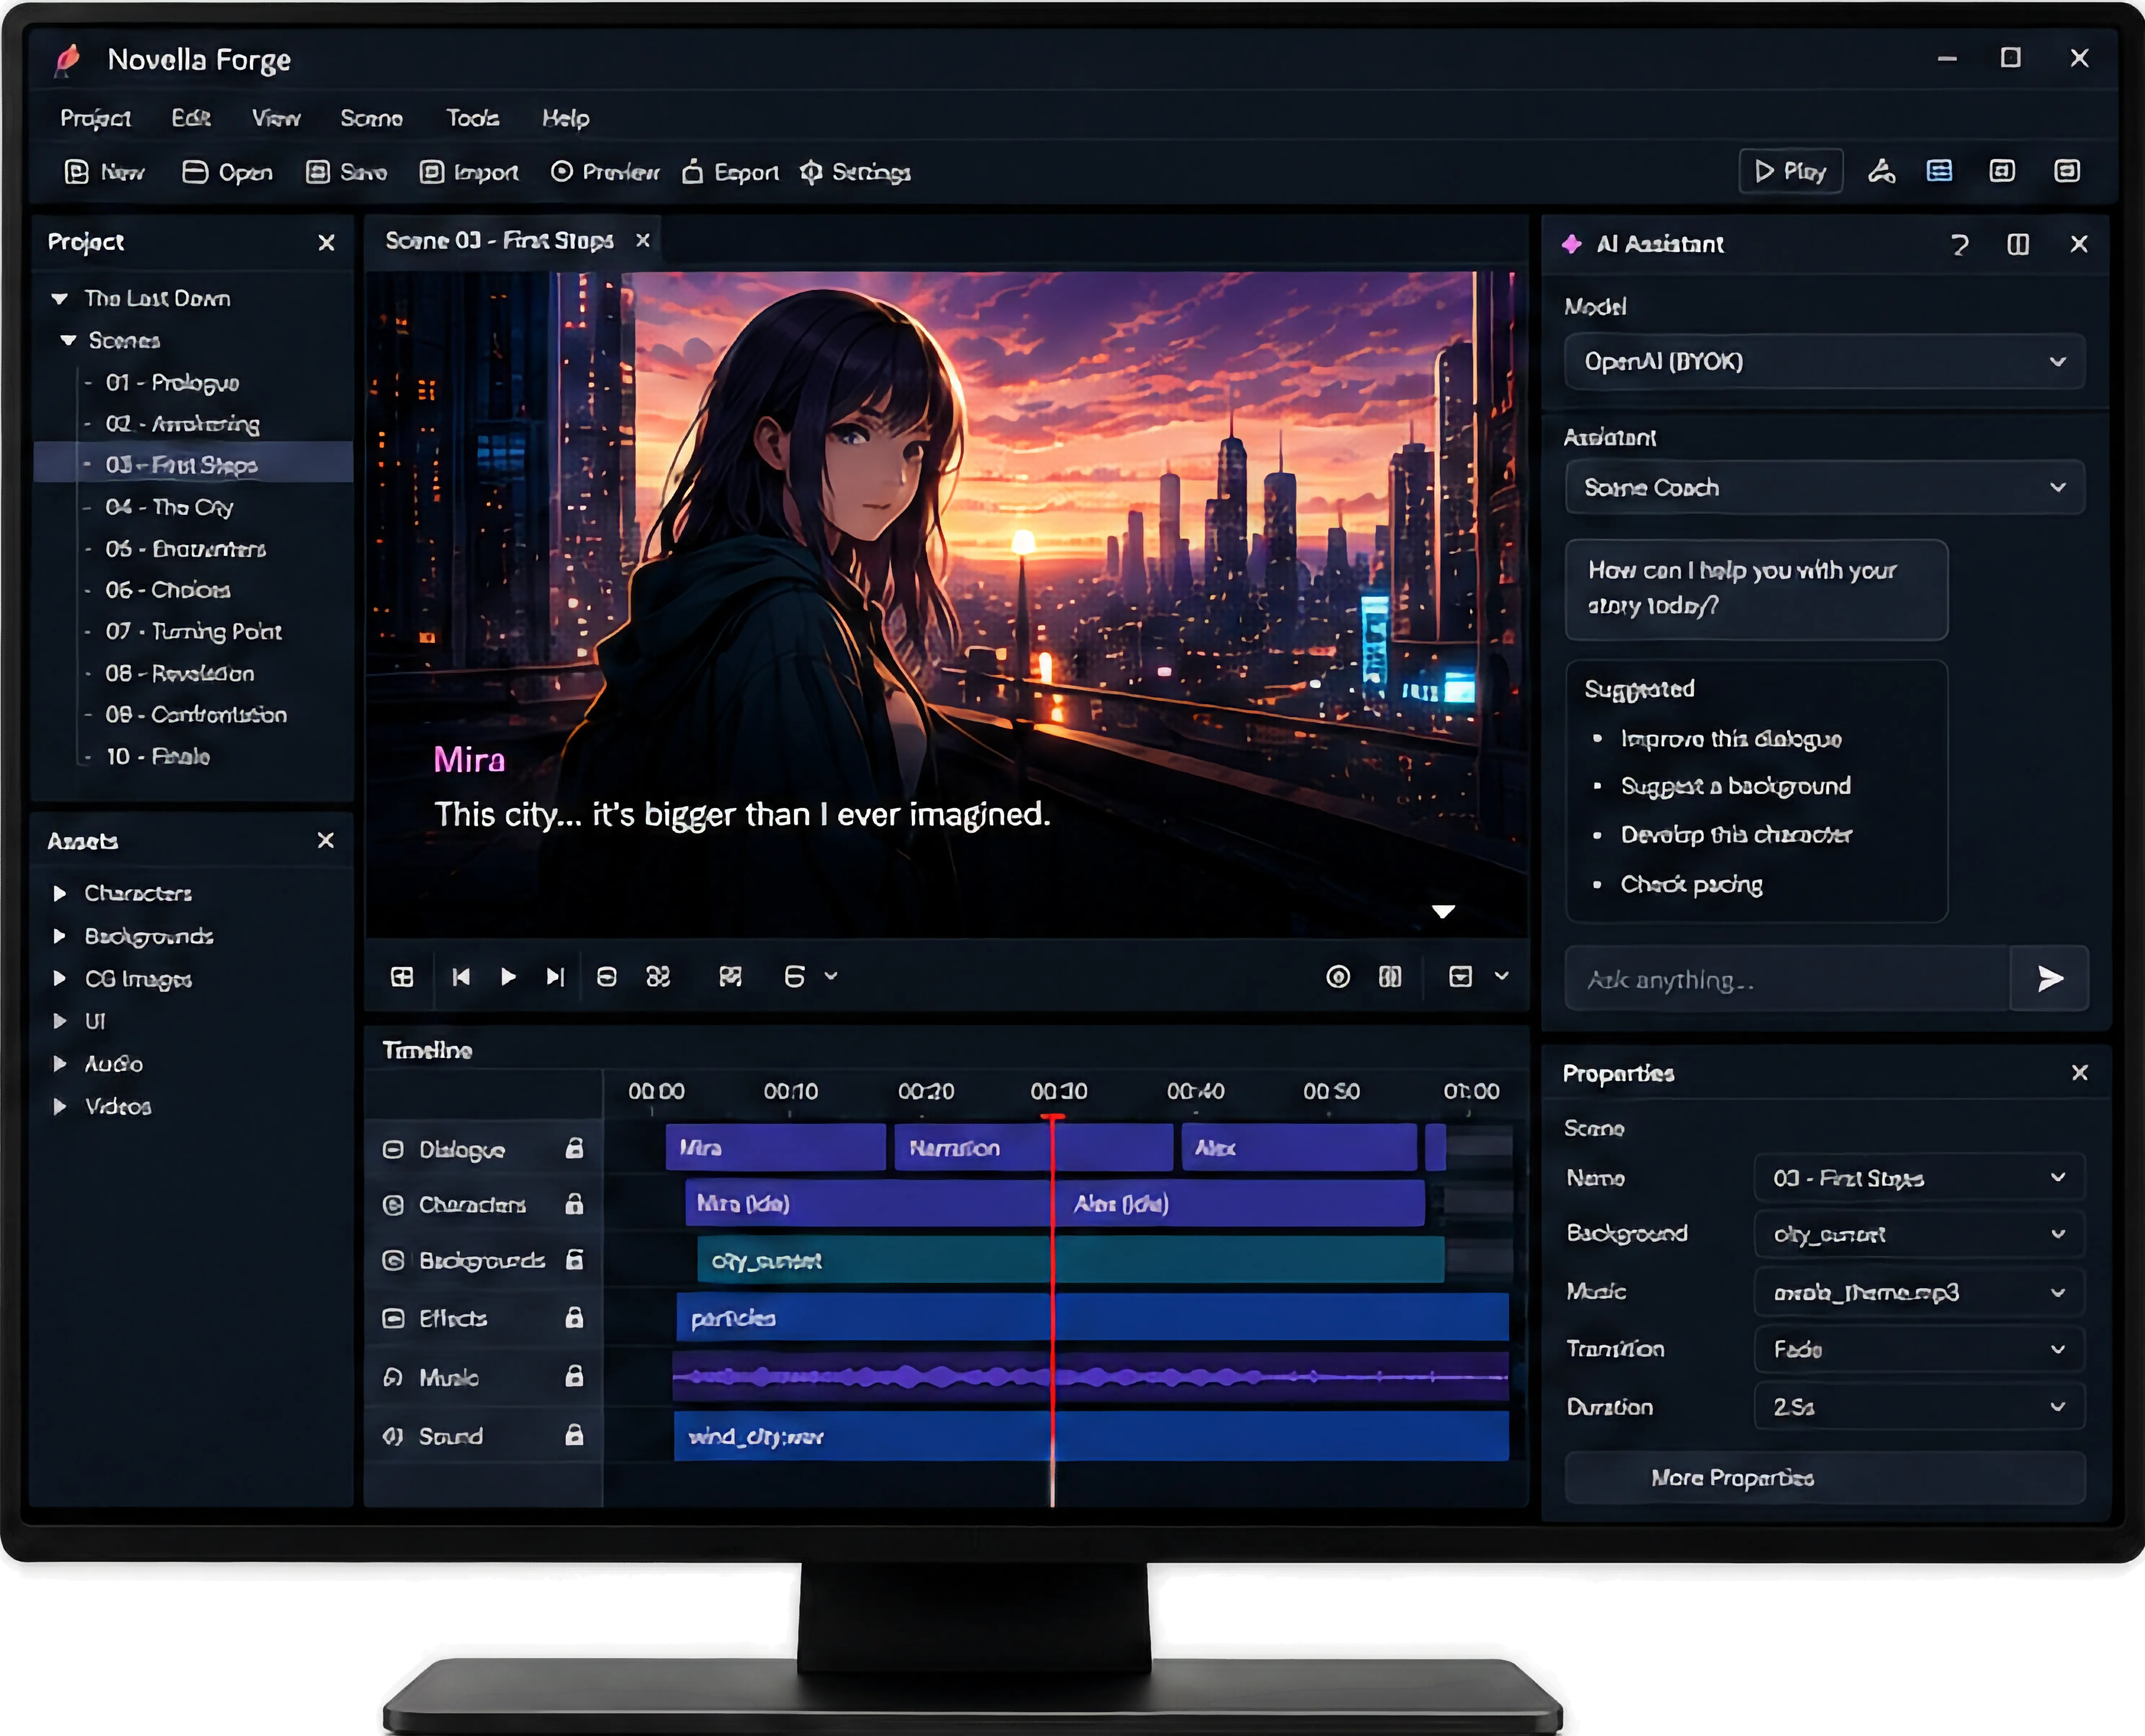Play the scene in preview controls

tap(508, 977)
